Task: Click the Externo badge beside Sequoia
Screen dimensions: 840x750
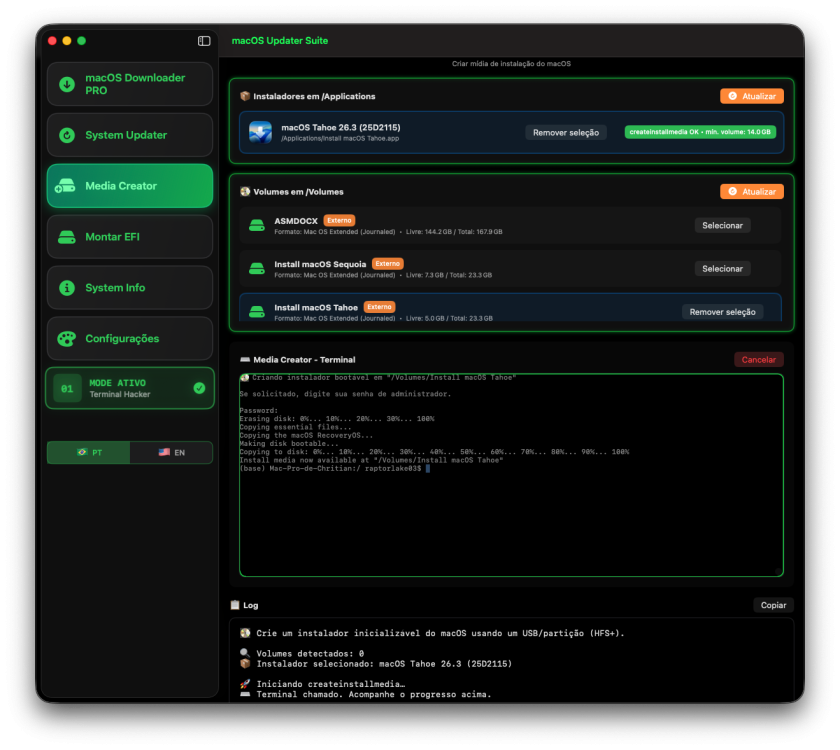Action: tap(387, 264)
